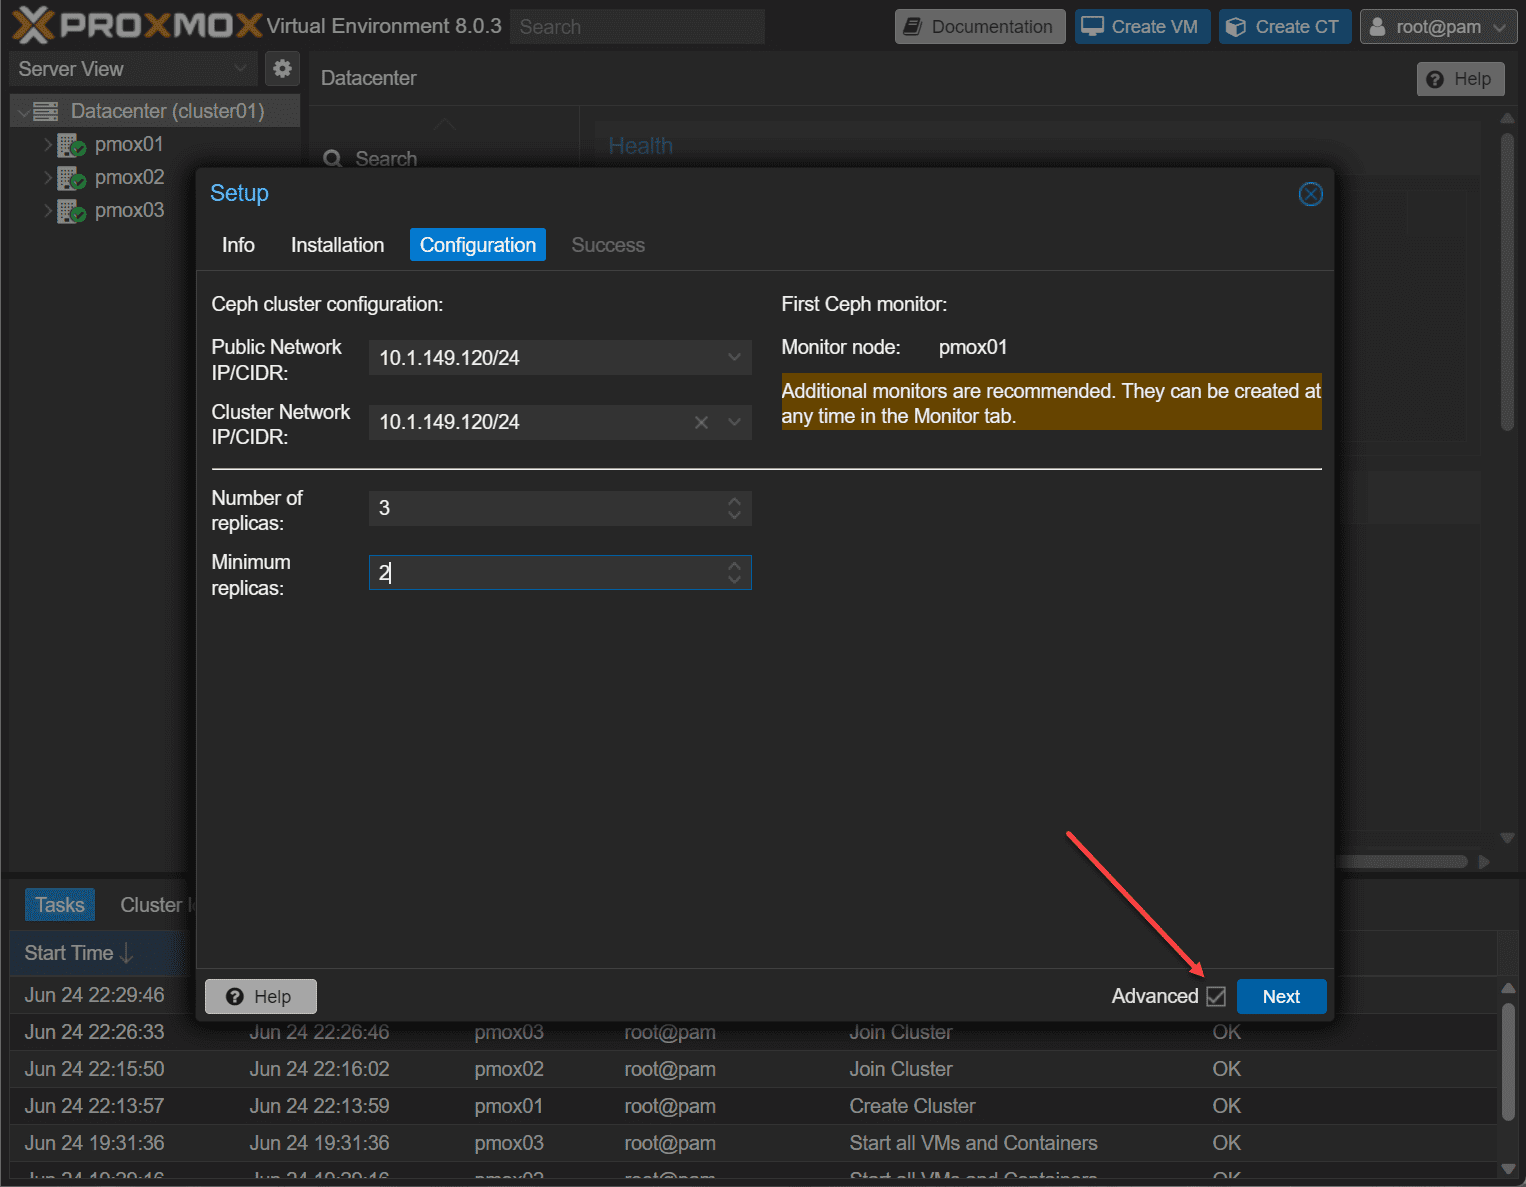Switch to the Installation tab
Viewport: 1526px width, 1187px height.
(x=337, y=245)
